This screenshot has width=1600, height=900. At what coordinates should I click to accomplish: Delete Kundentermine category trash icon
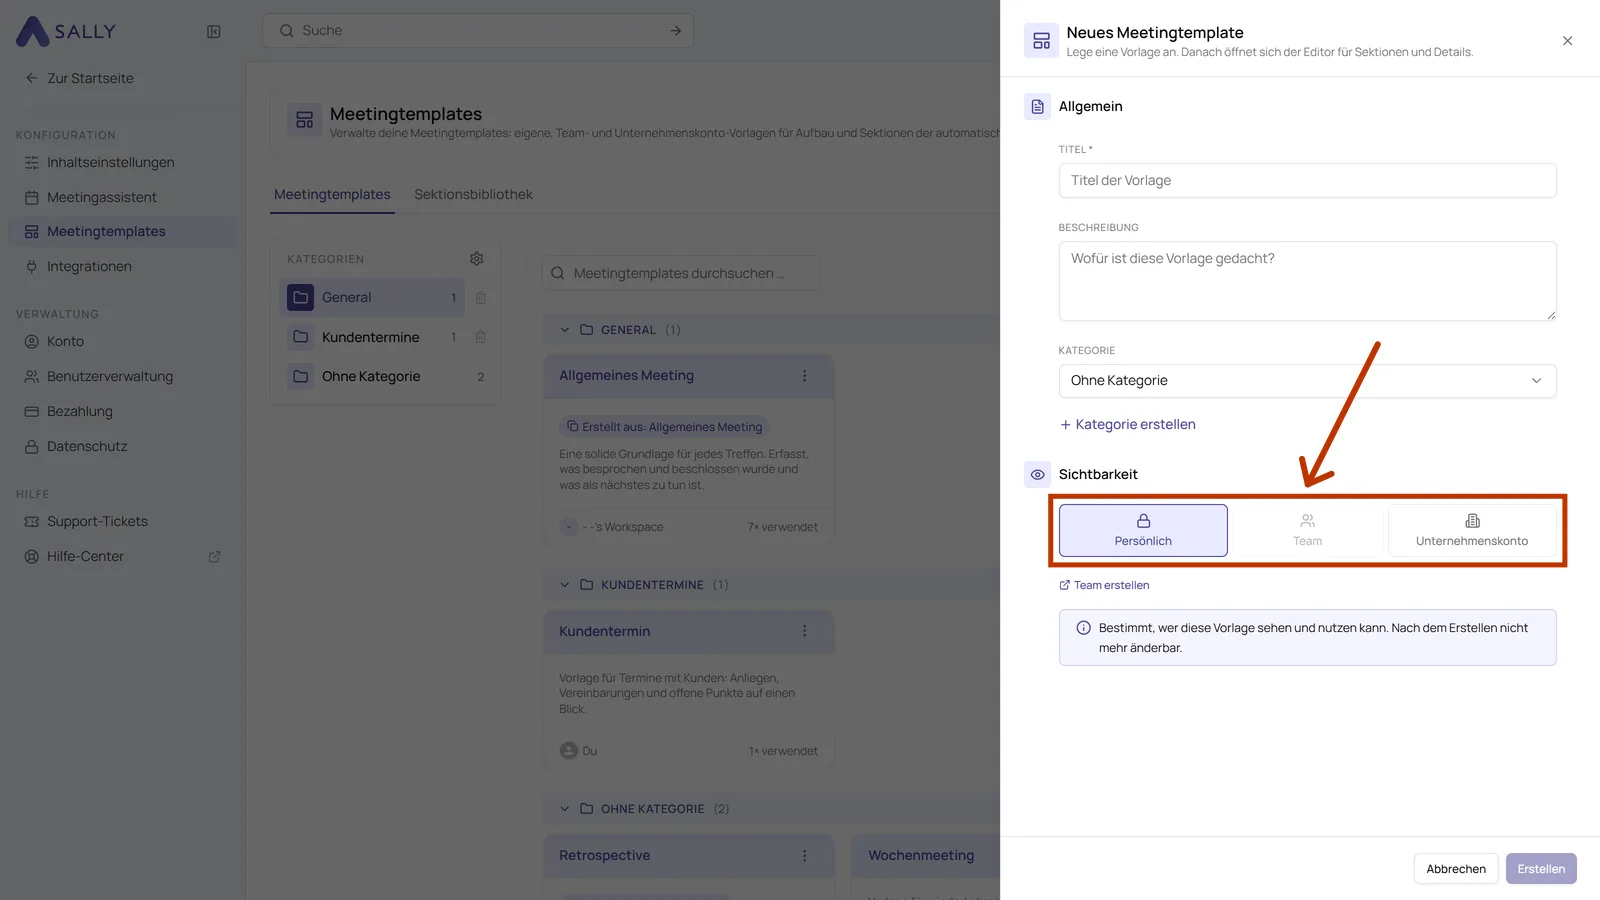coord(481,337)
